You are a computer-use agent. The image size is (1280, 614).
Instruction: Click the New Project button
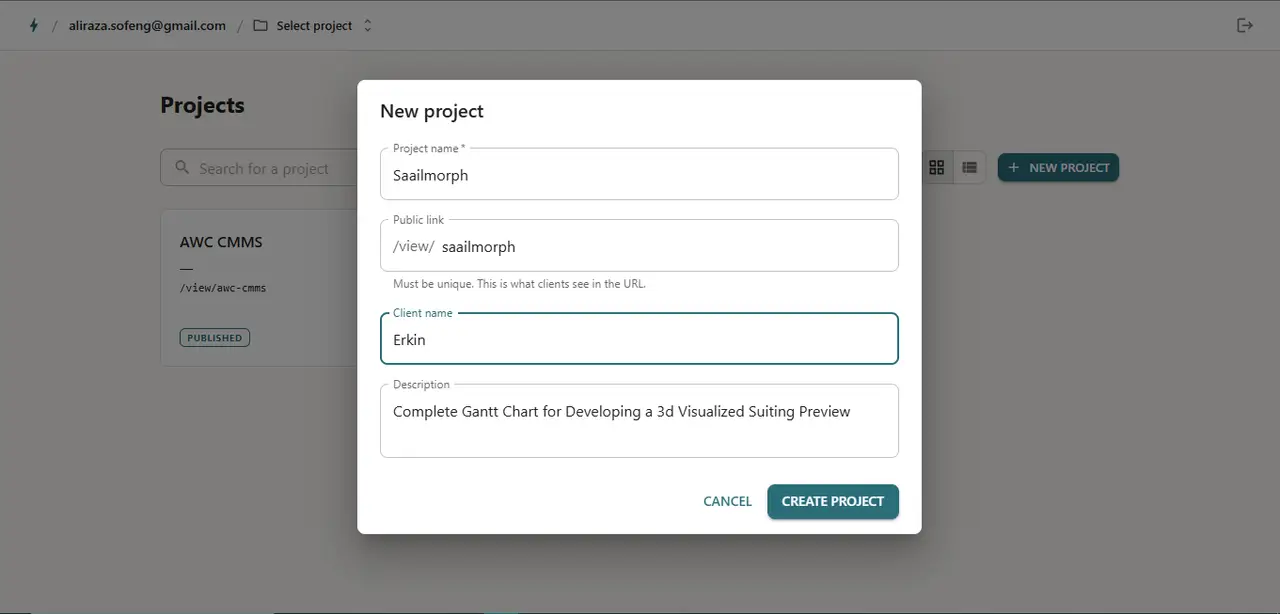(1058, 168)
